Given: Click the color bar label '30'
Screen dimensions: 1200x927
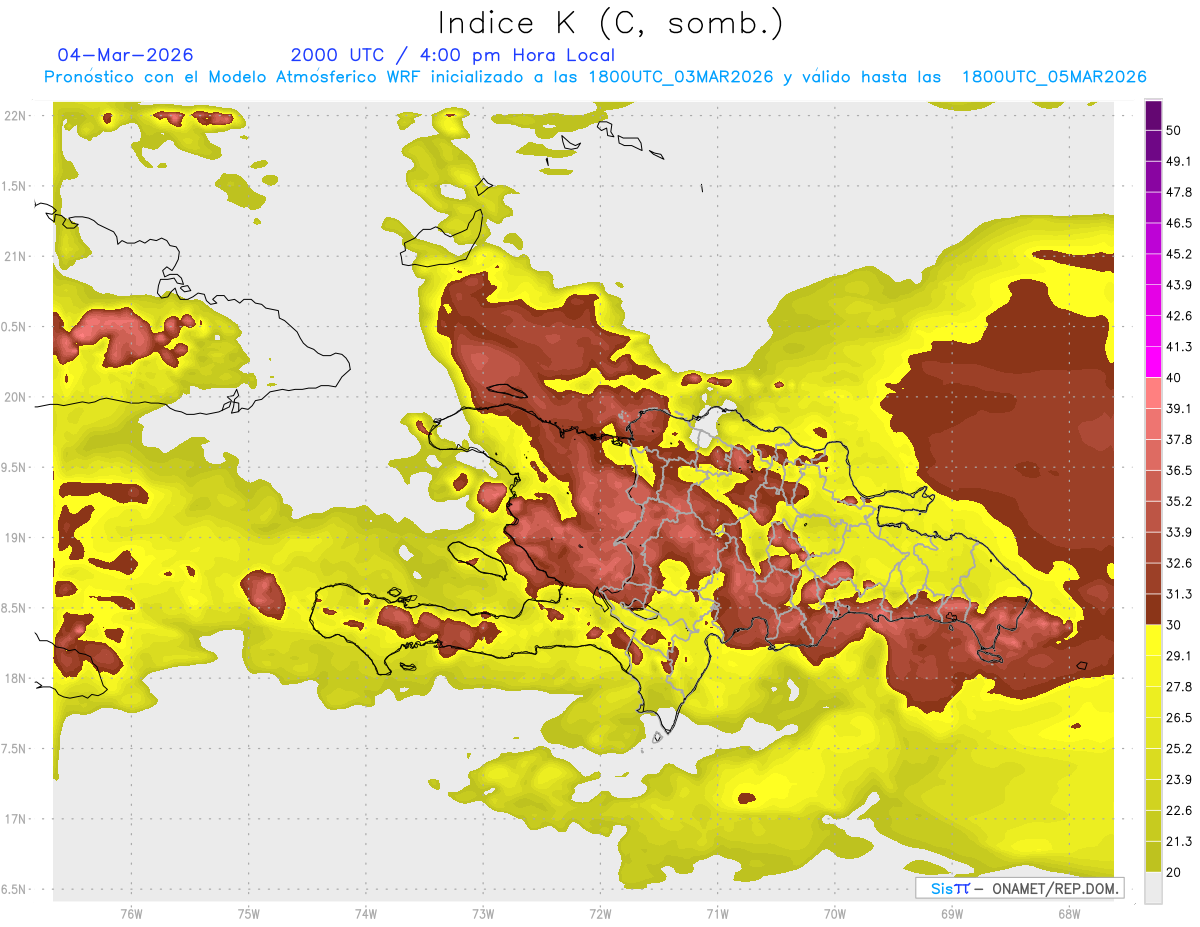Looking at the screenshot, I should pyautogui.click(x=1174, y=625).
